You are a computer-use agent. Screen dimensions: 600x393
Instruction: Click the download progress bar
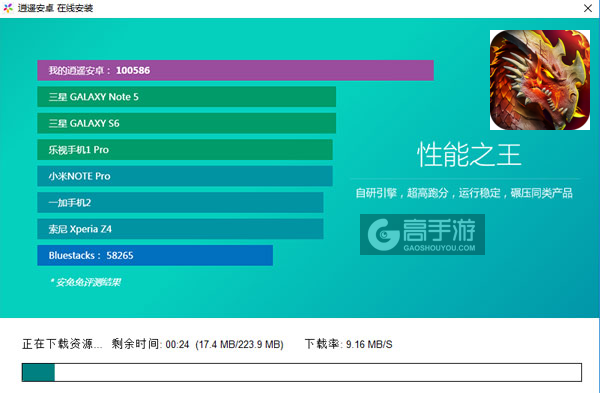click(x=302, y=372)
